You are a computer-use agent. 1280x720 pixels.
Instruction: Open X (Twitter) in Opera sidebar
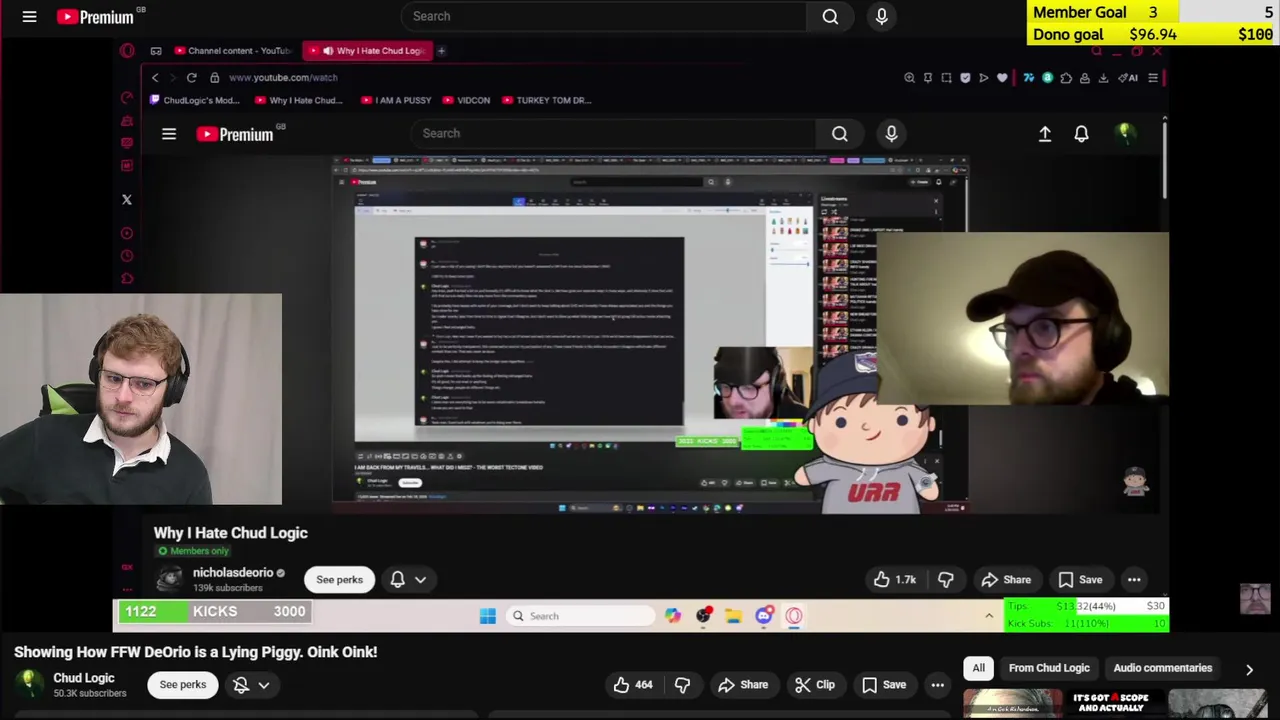point(127,199)
